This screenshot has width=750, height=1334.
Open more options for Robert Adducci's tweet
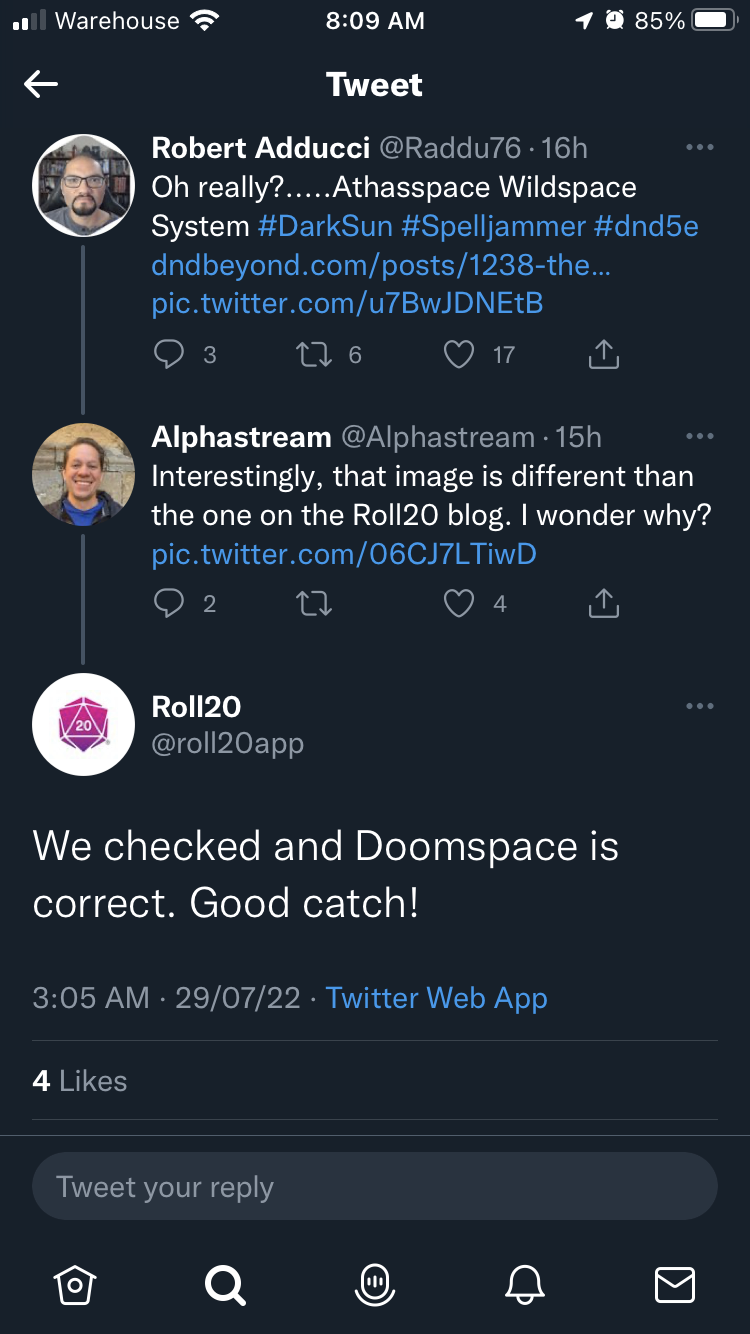pos(700,148)
